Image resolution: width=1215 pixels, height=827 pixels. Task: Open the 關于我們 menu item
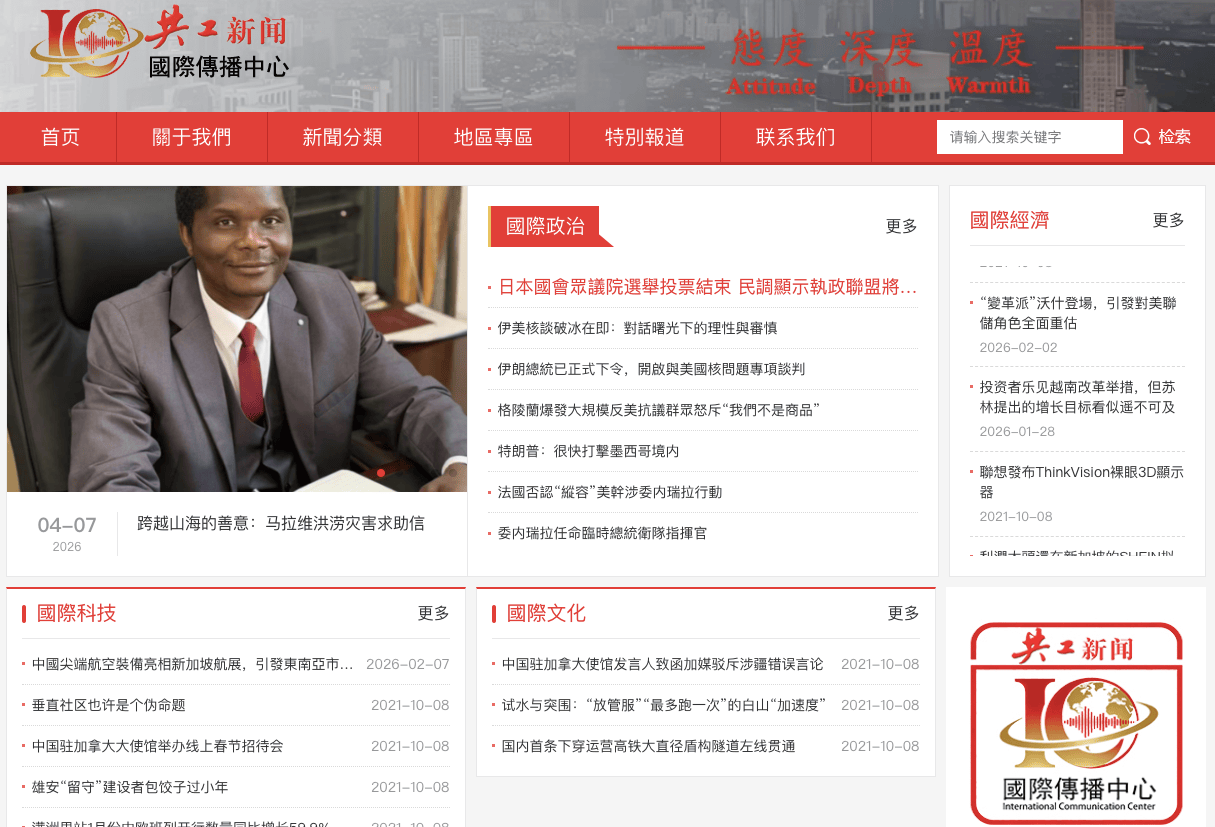point(191,137)
